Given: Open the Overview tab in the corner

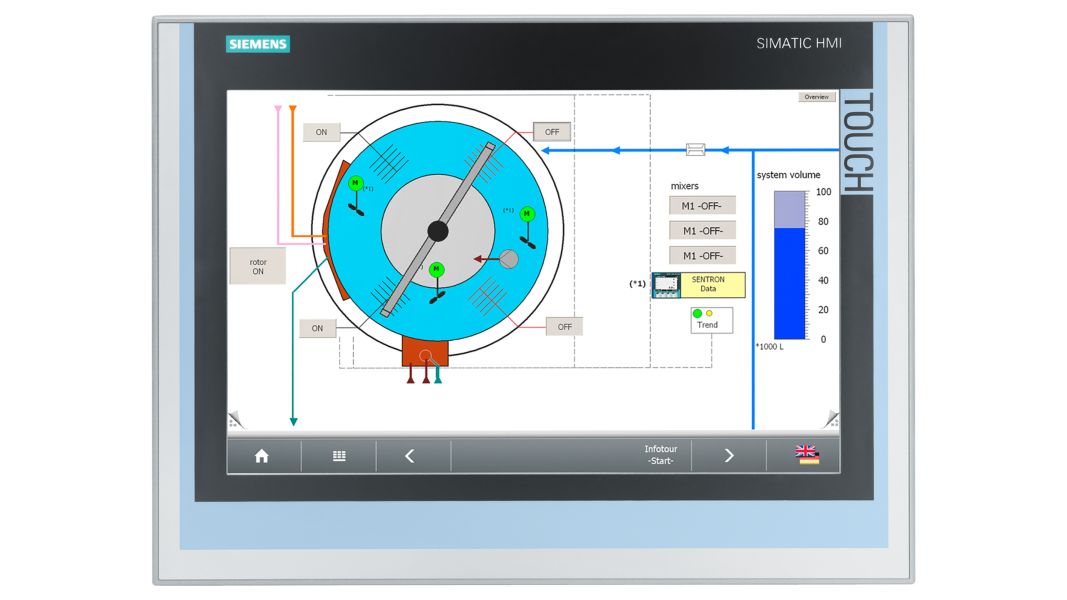Looking at the screenshot, I should [x=816, y=96].
